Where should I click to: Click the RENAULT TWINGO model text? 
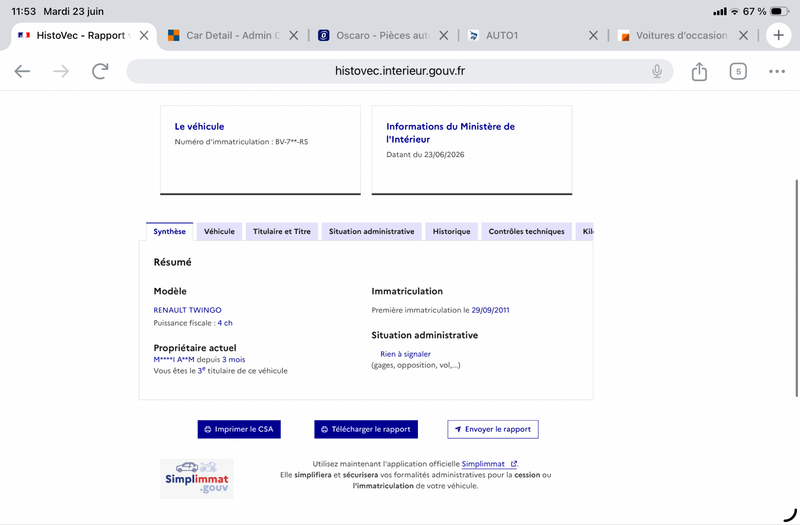pos(187,310)
